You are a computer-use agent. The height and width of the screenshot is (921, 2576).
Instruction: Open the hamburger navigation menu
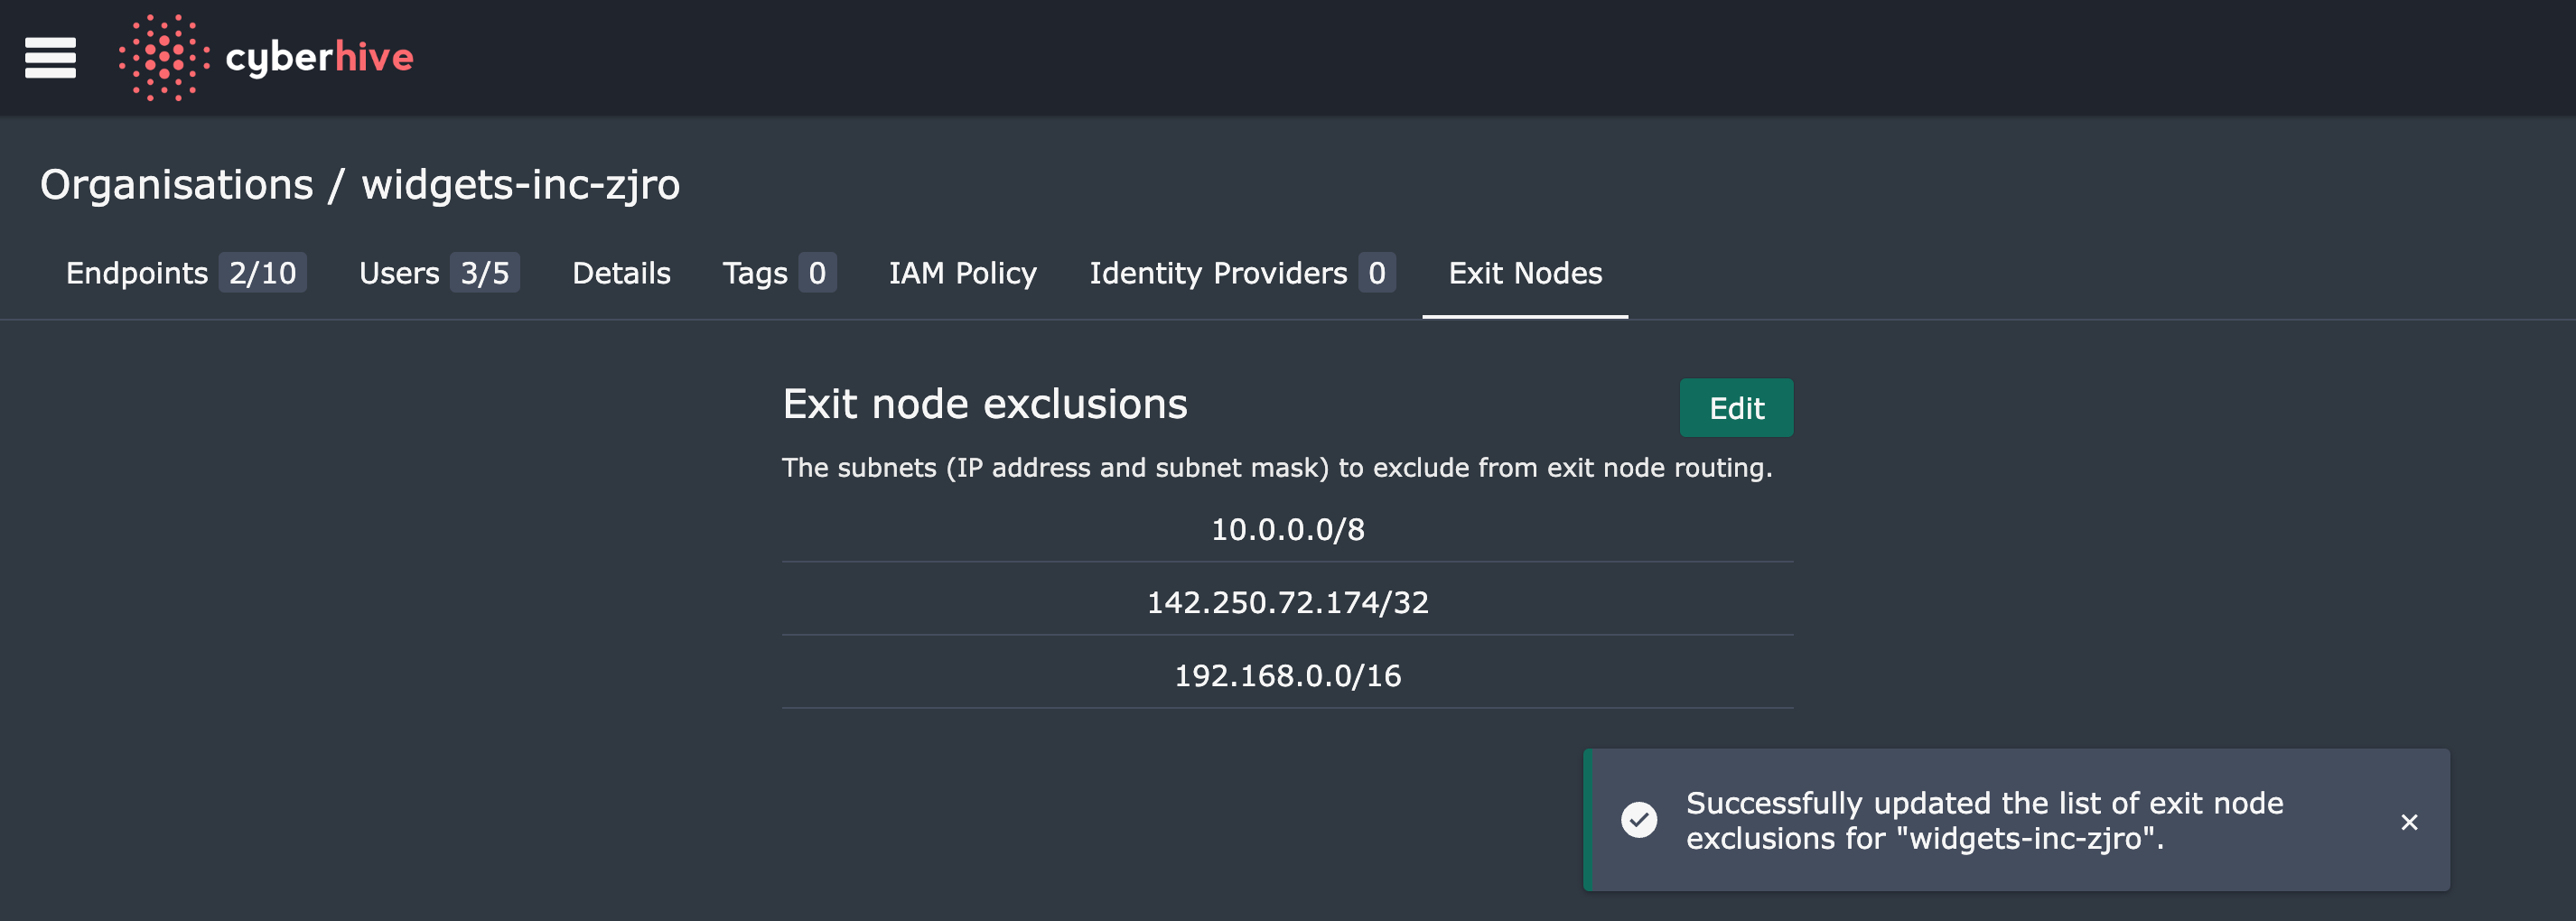tap(50, 57)
